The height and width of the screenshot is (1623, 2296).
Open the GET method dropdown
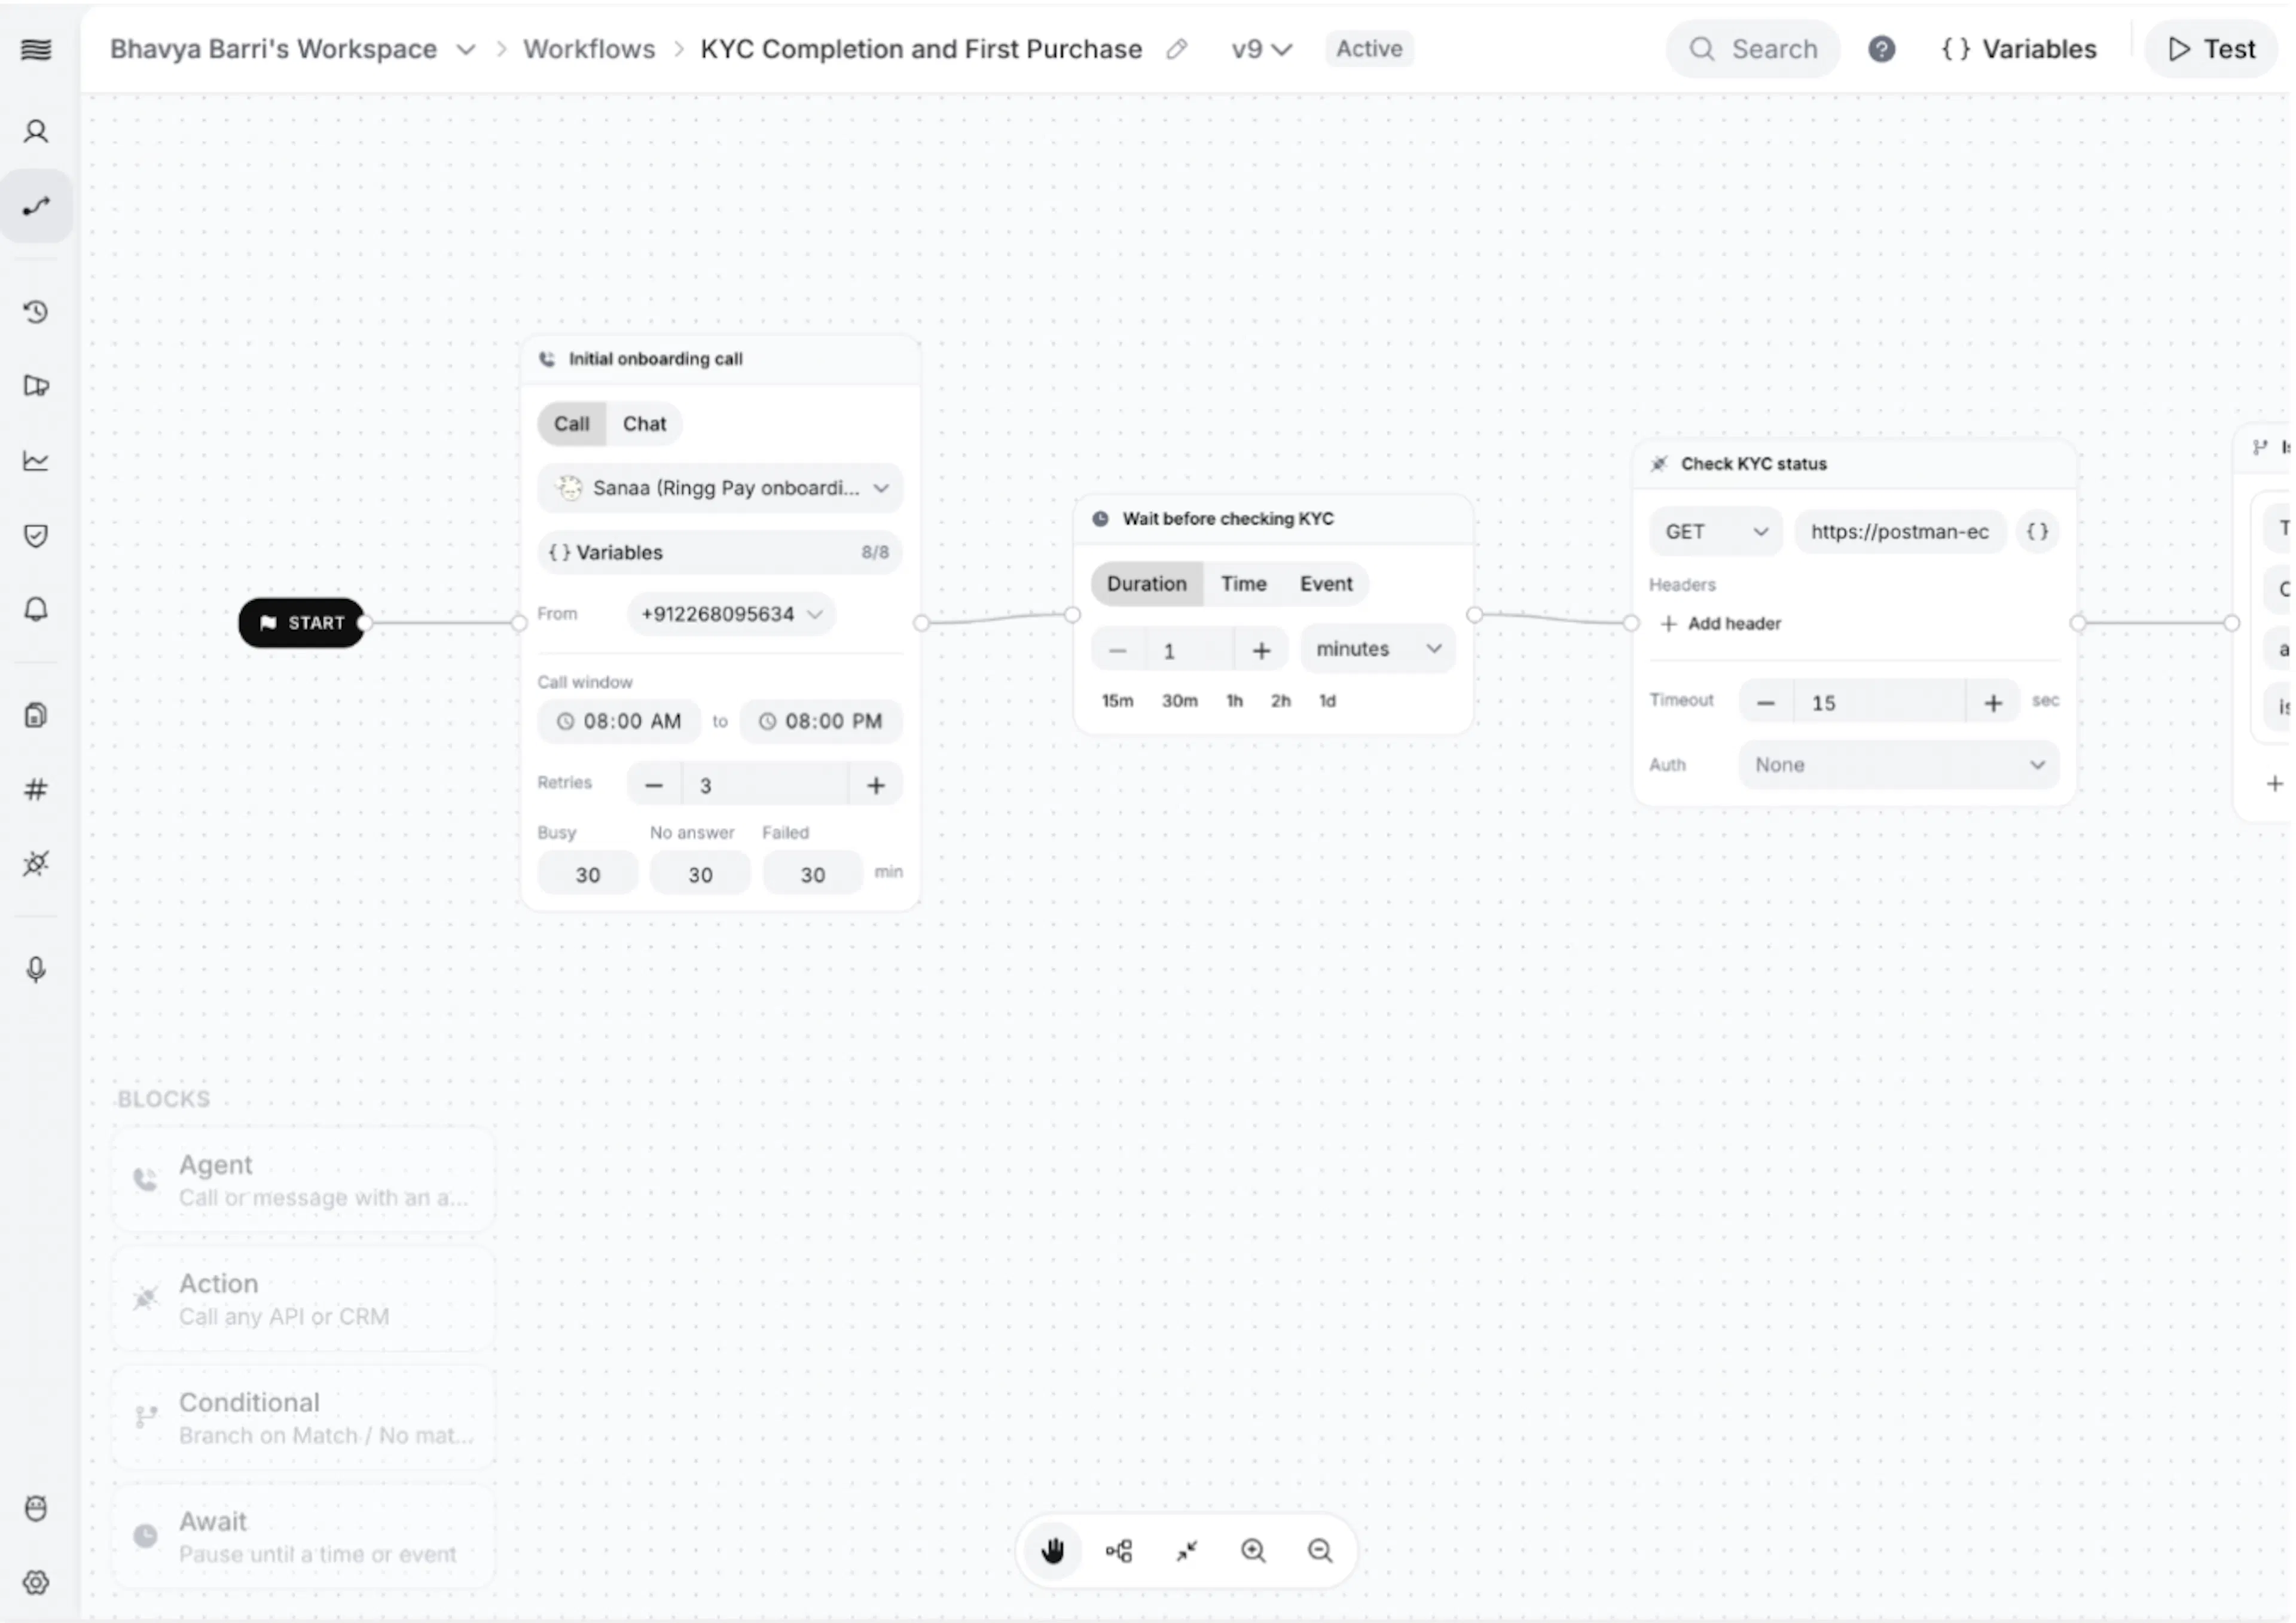pyautogui.click(x=1716, y=532)
